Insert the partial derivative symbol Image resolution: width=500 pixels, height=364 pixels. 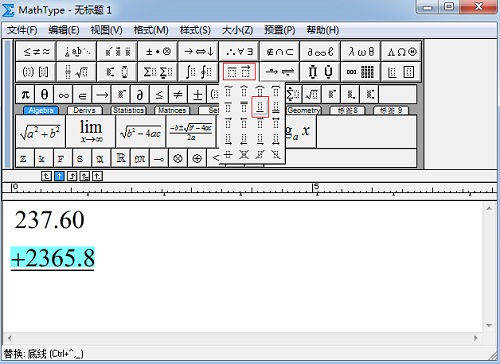[x=140, y=95]
